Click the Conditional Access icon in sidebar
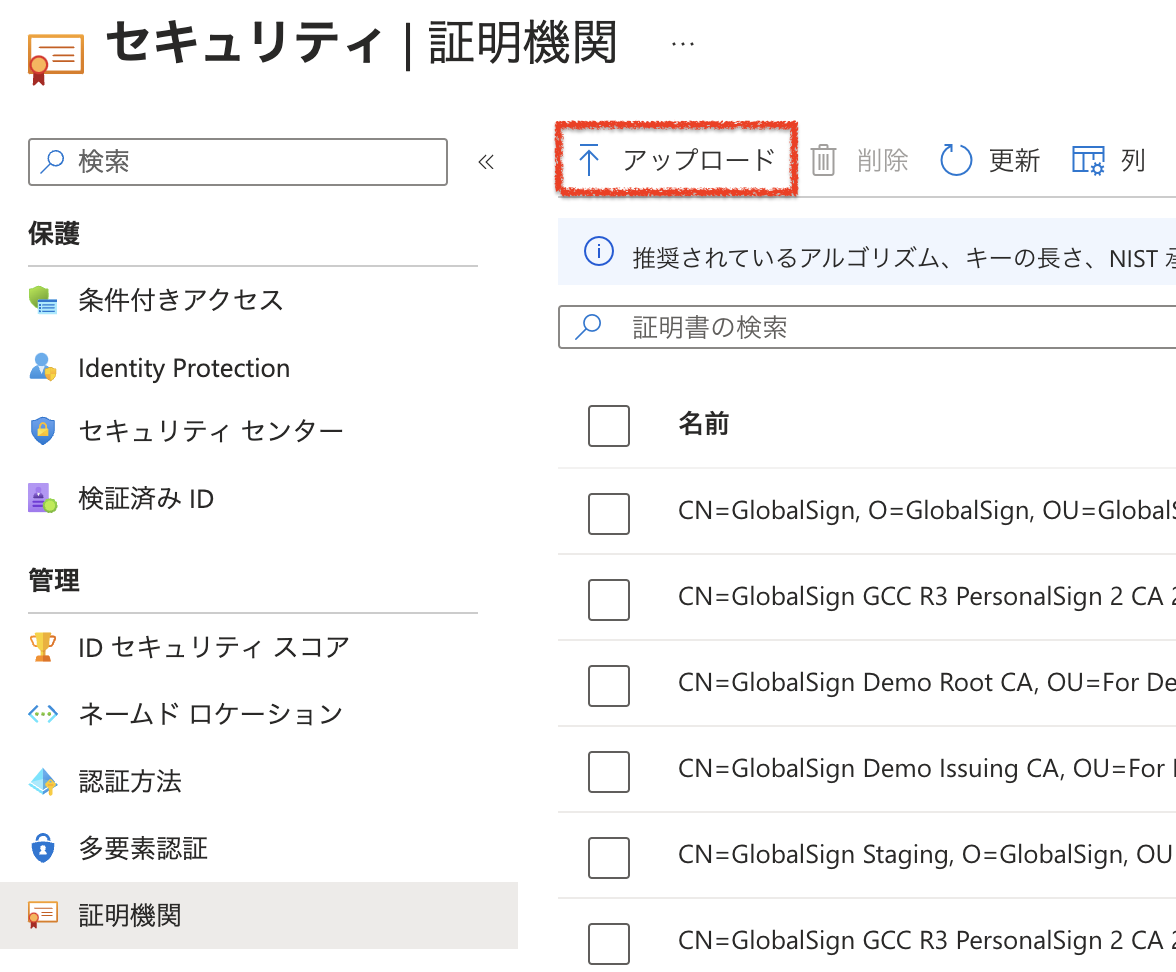Screen dimensions: 1176x972 [x=44, y=300]
